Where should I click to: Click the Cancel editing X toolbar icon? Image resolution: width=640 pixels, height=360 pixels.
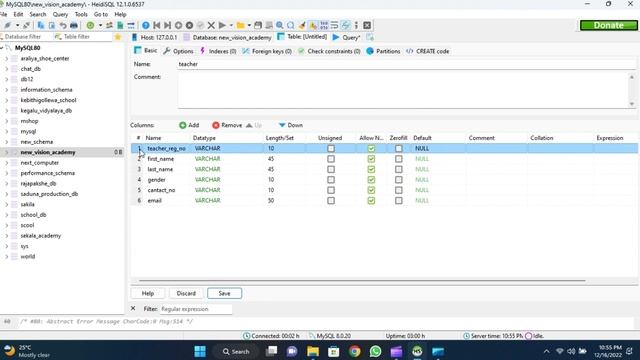(211, 25)
